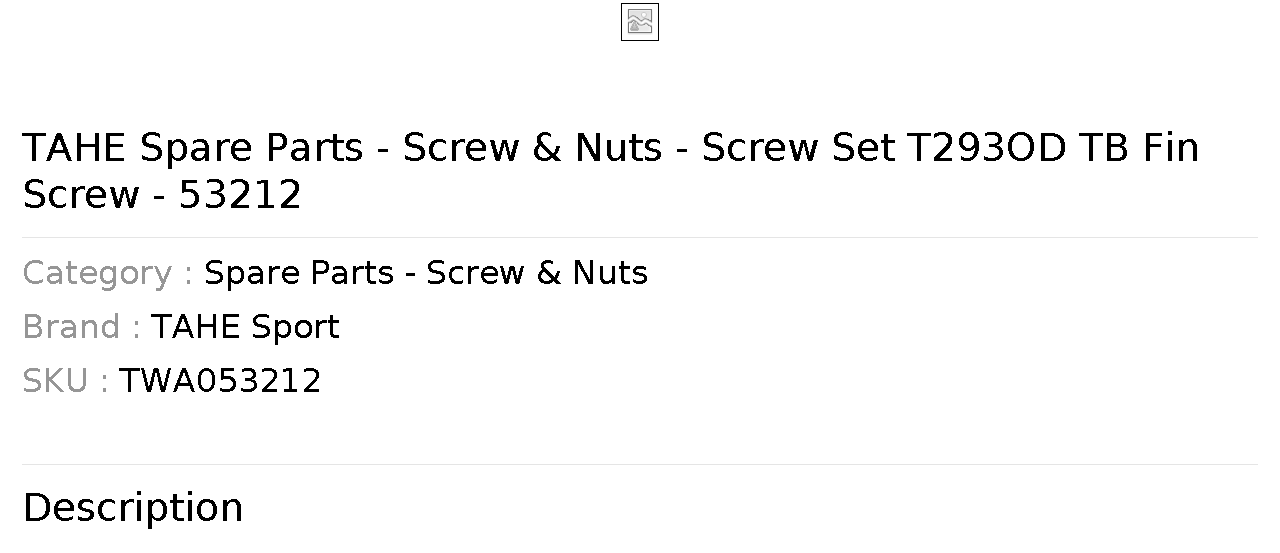Click the ampersand in the product title
Viewport: 1280px width, 553px height.
548,148
